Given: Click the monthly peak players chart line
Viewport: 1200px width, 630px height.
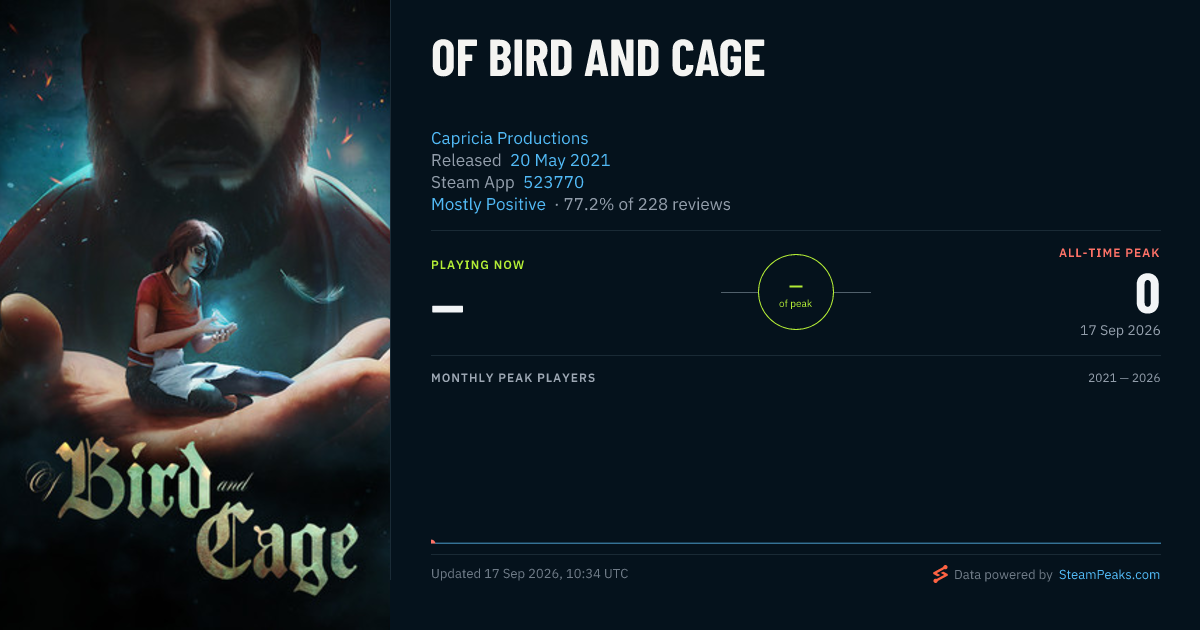Looking at the screenshot, I should 796,543.
